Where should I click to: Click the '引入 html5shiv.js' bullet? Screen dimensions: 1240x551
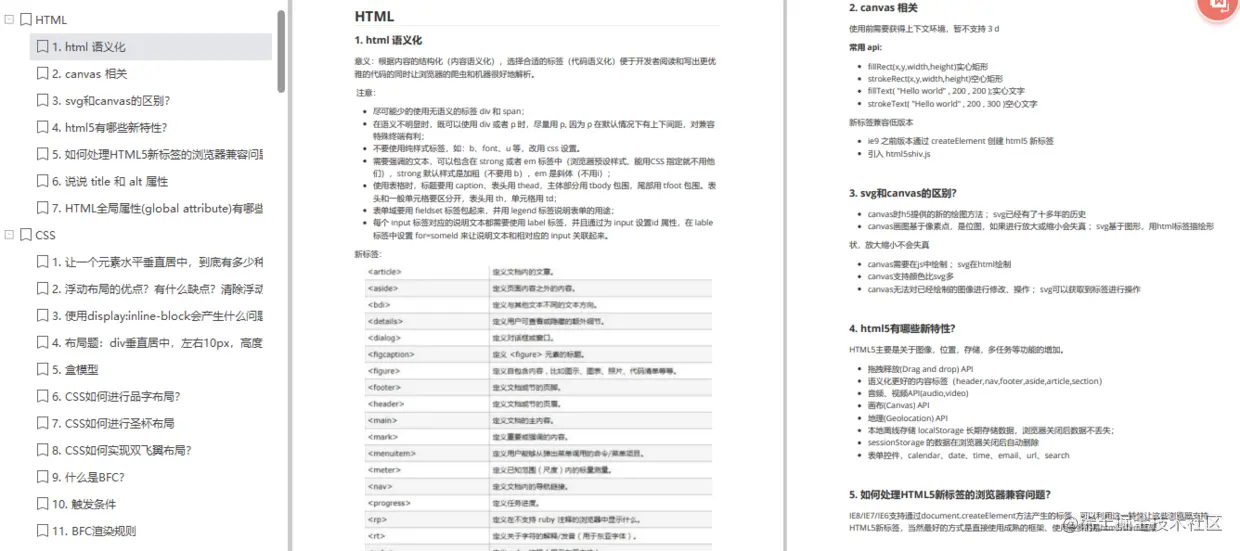(899, 154)
